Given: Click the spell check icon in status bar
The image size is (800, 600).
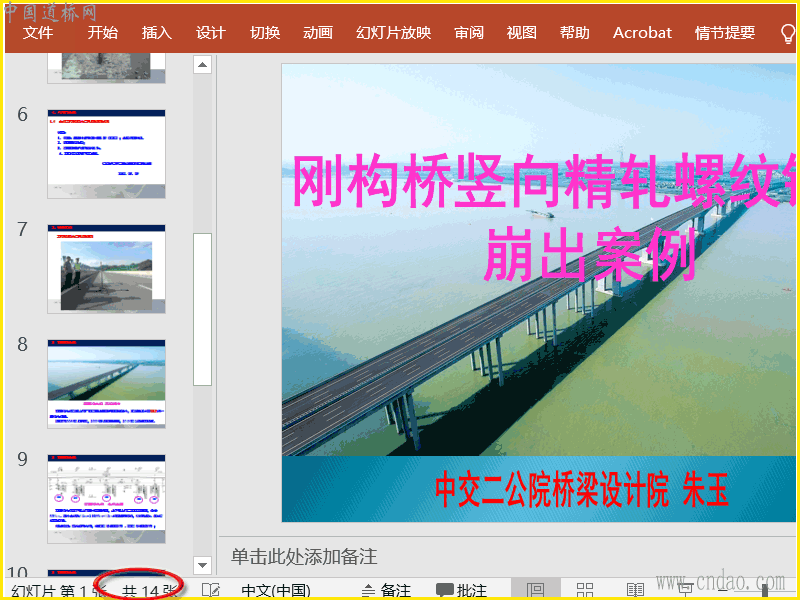Looking at the screenshot, I should point(210,590).
